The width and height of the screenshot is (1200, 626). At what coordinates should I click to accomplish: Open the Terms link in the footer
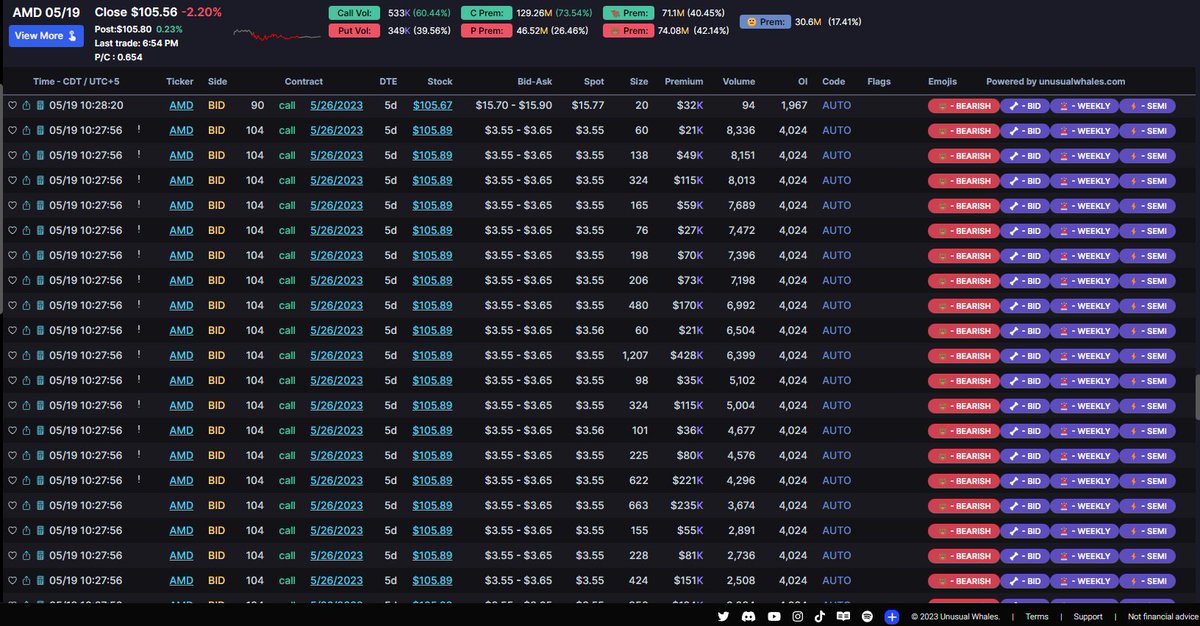coord(1037,617)
